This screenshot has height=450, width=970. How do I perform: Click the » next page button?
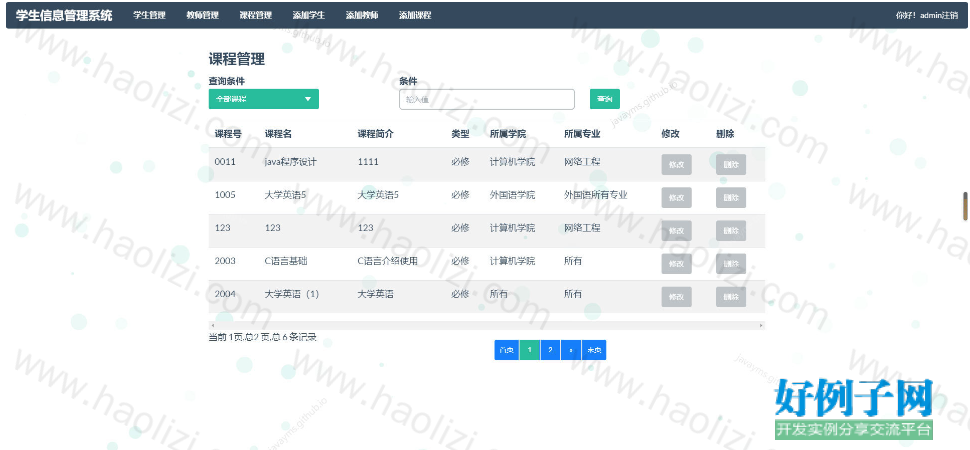tap(571, 350)
